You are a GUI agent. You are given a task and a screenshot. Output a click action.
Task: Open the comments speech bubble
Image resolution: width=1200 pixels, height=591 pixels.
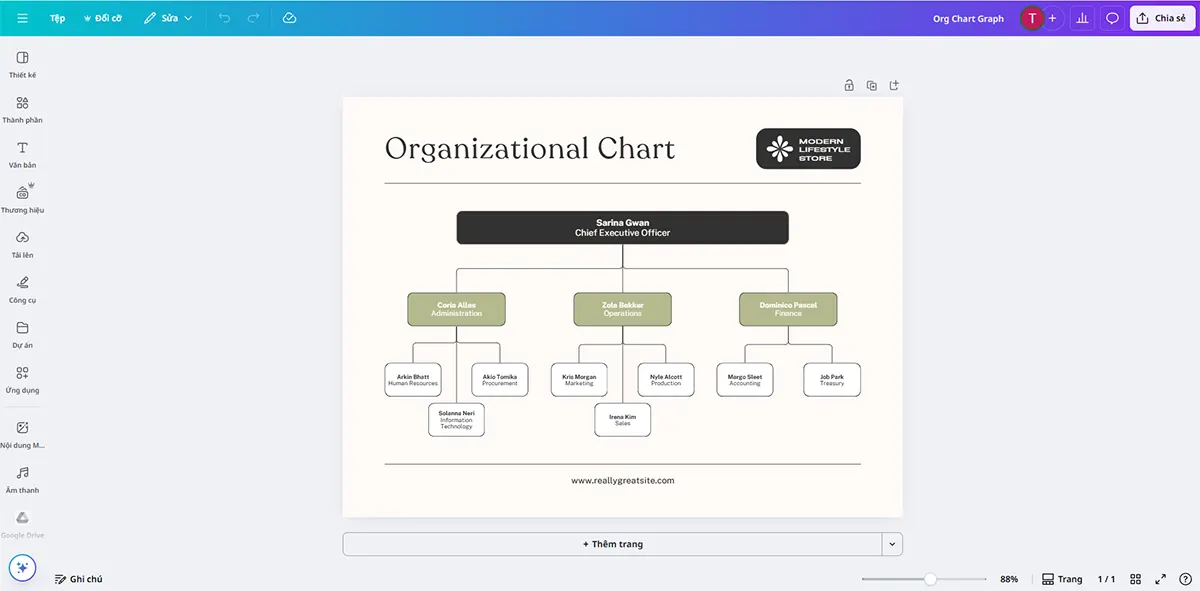(1112, 18)
